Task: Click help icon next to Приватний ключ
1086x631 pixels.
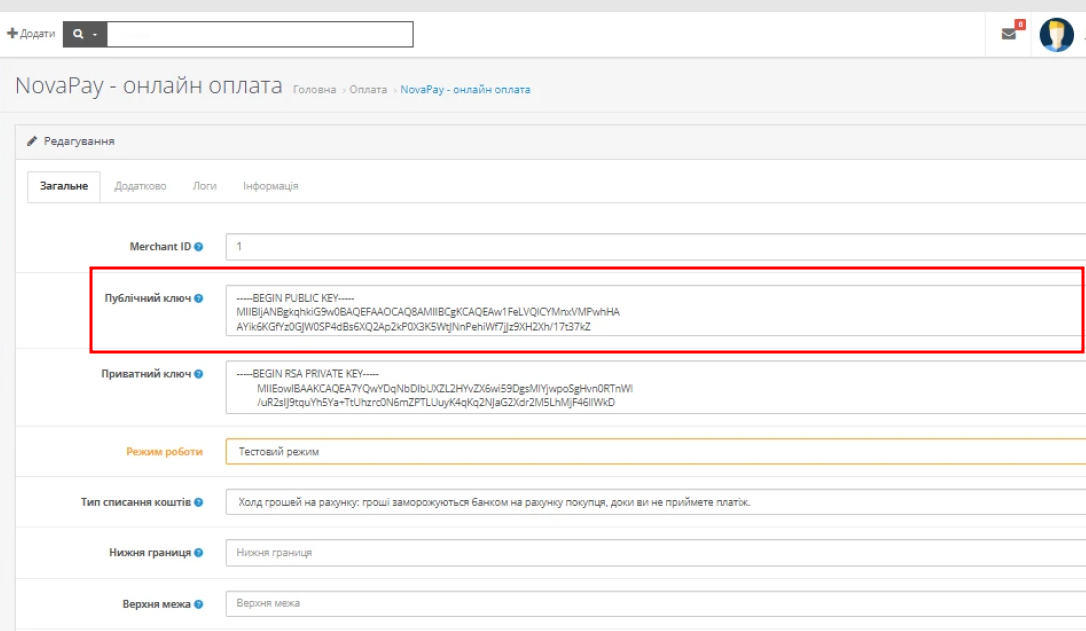Action: pyautogui.click(x=198, y=374)
